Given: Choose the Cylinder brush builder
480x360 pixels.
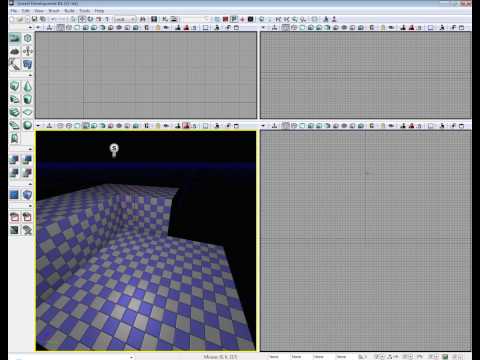Looking at the screenshot, I should (28, 99).
